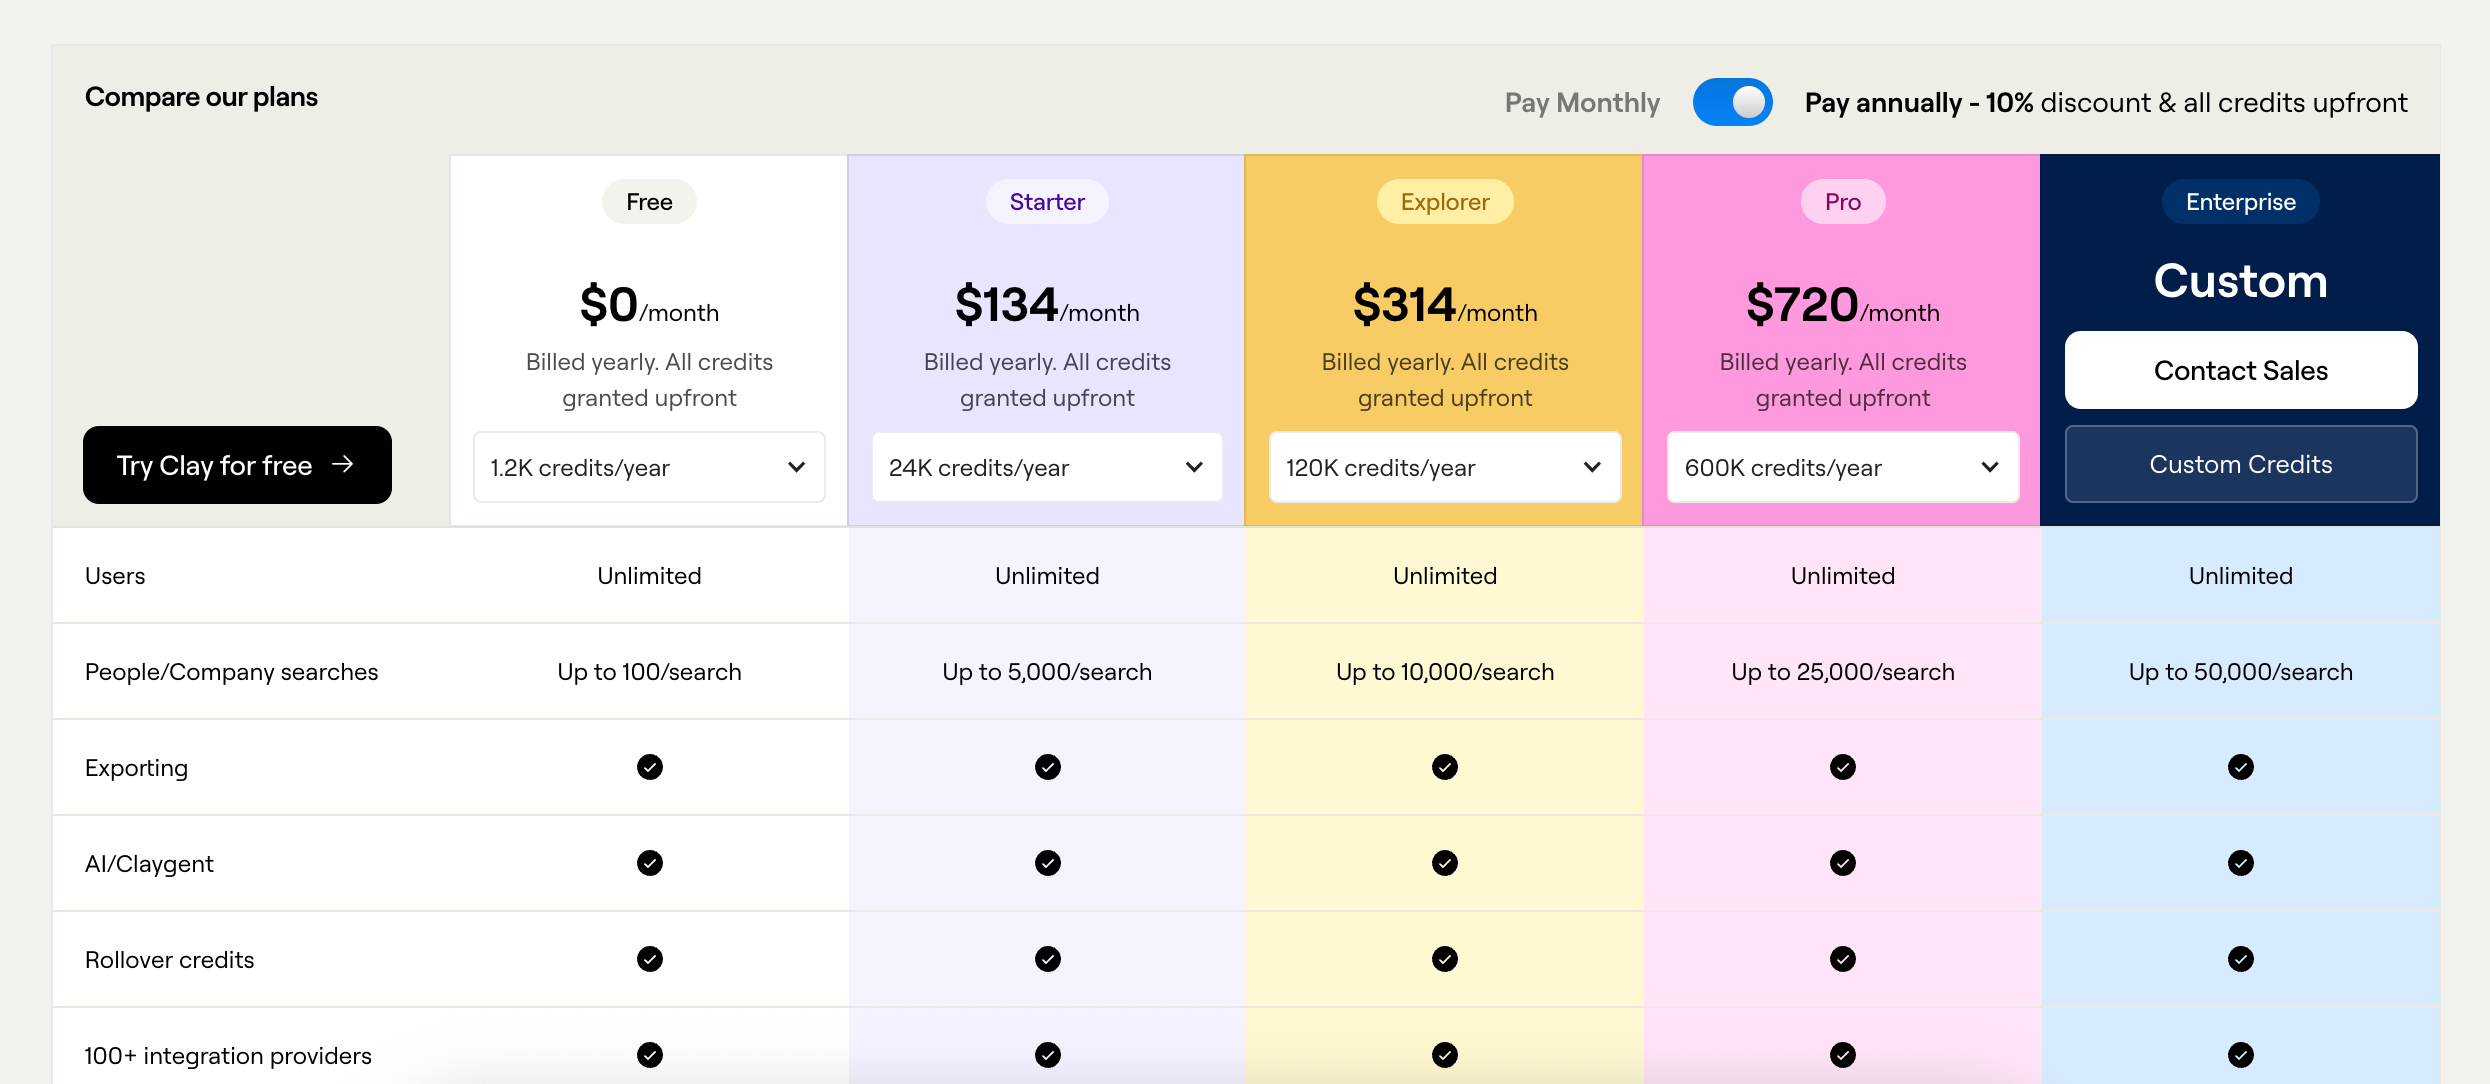Screen dimensions: 2490x1084
Task: Click the Exporting row label
Action: click(136, 768)
